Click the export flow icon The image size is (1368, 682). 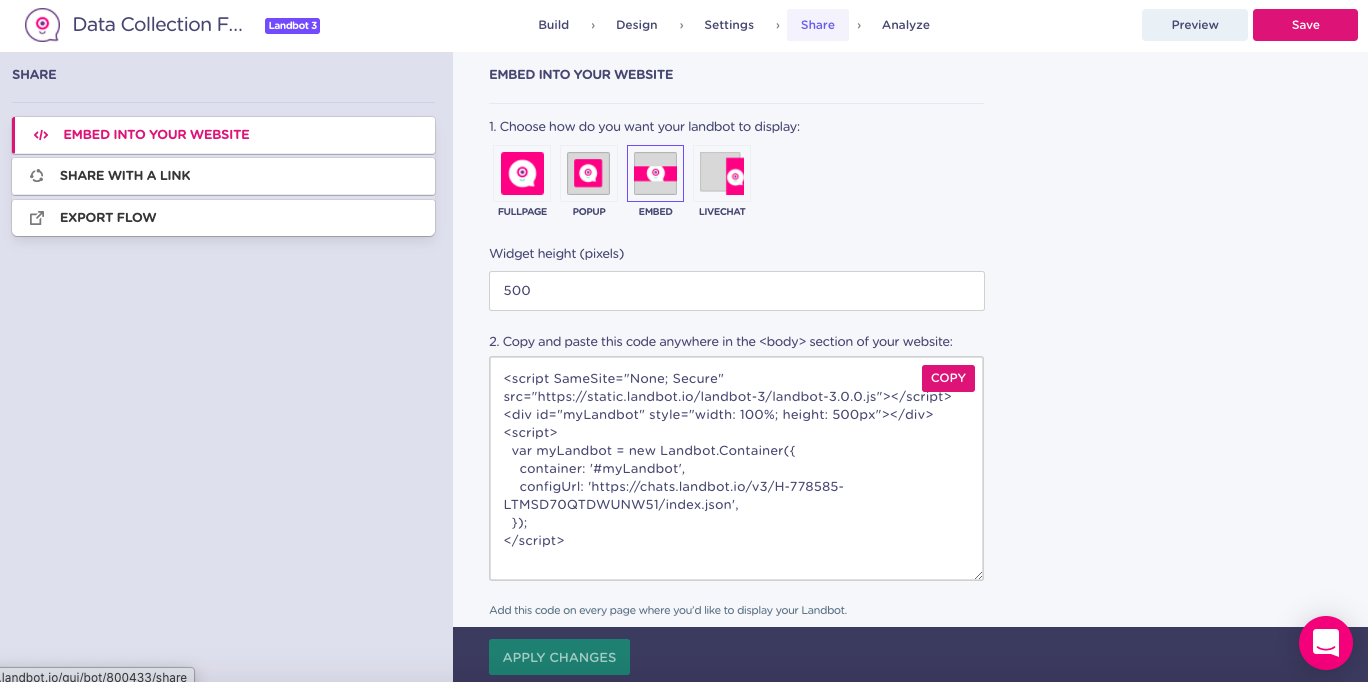click(x=37, y=218)
